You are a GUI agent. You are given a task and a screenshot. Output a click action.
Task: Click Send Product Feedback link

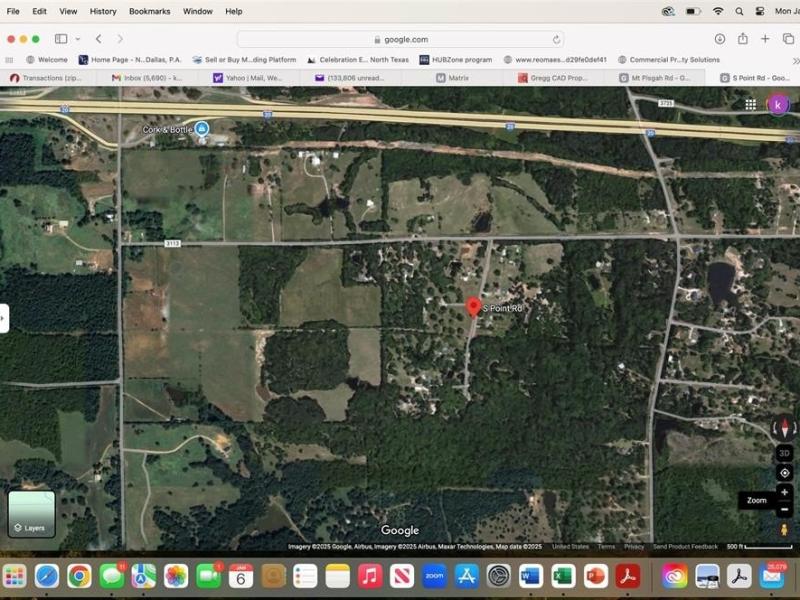click(685, 547)
